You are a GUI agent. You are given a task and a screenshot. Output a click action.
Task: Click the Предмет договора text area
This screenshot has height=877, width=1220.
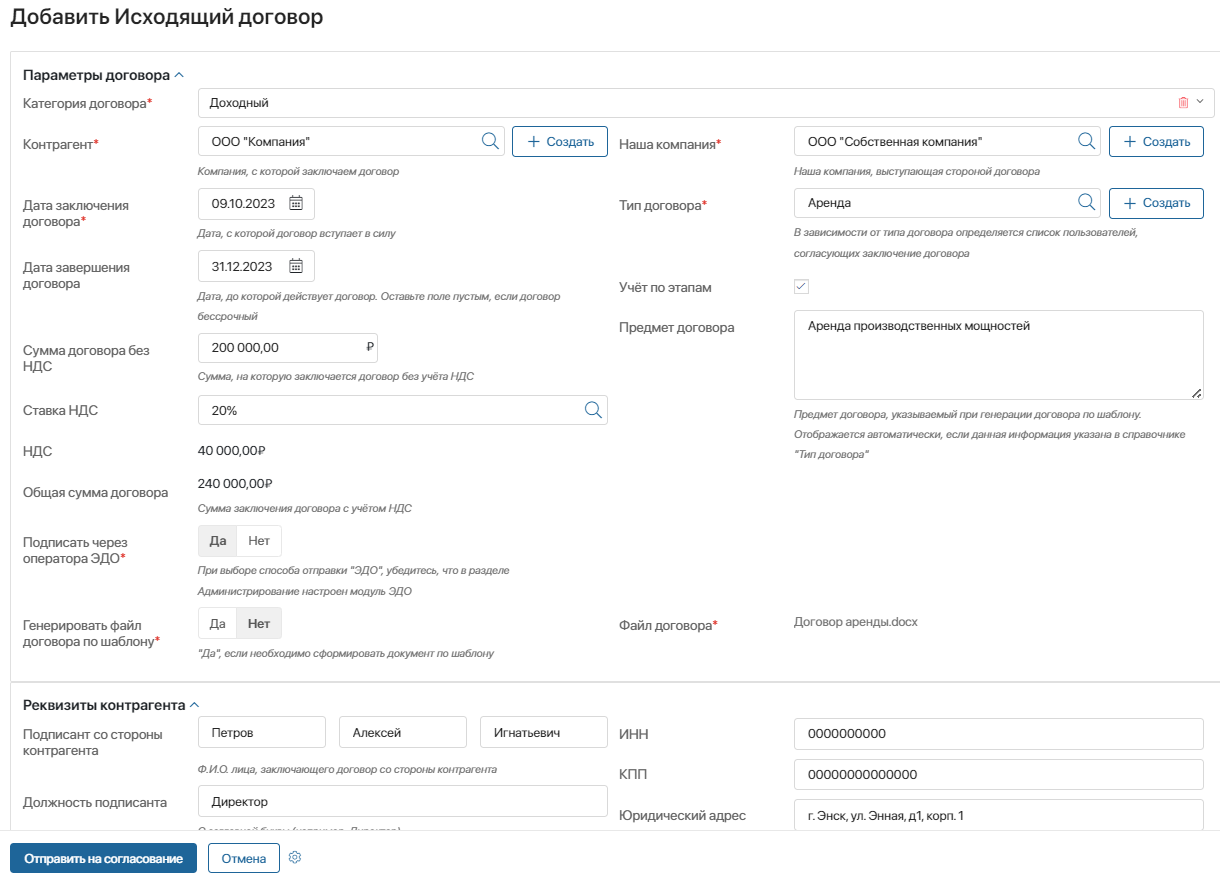click(x=999, y=355)
